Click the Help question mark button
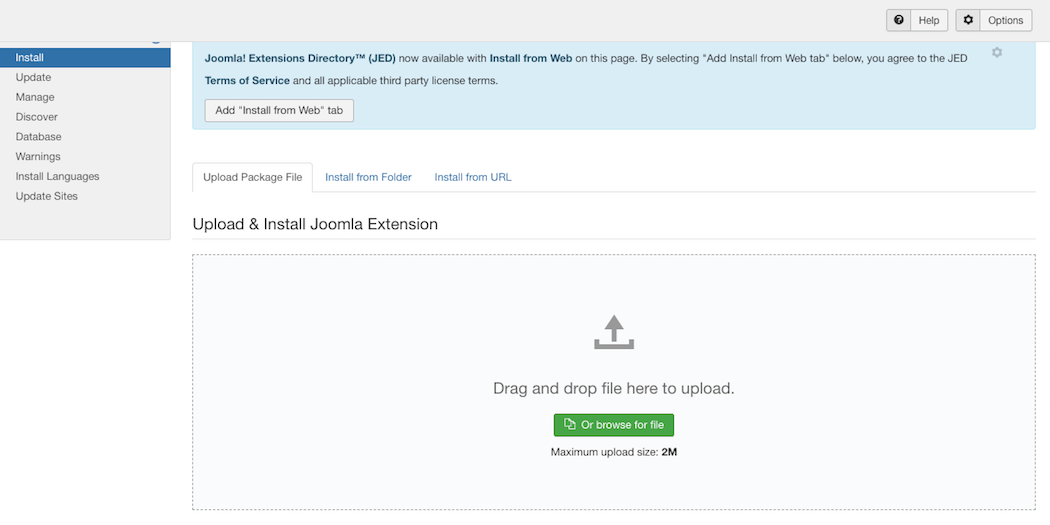This screenshot has height=525, width=1050. (916, 20)
